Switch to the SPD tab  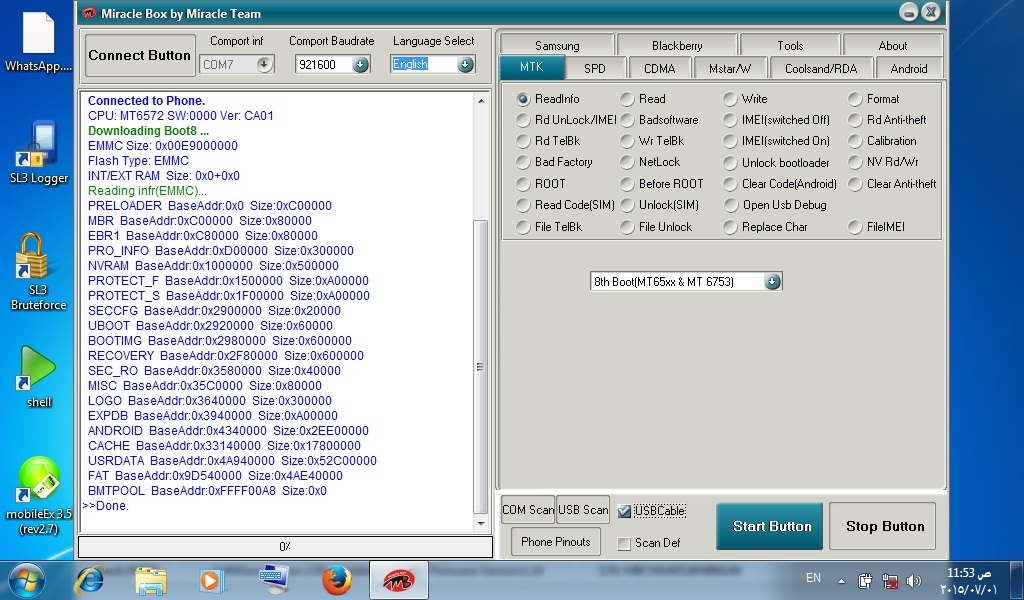tap(595, 69)
